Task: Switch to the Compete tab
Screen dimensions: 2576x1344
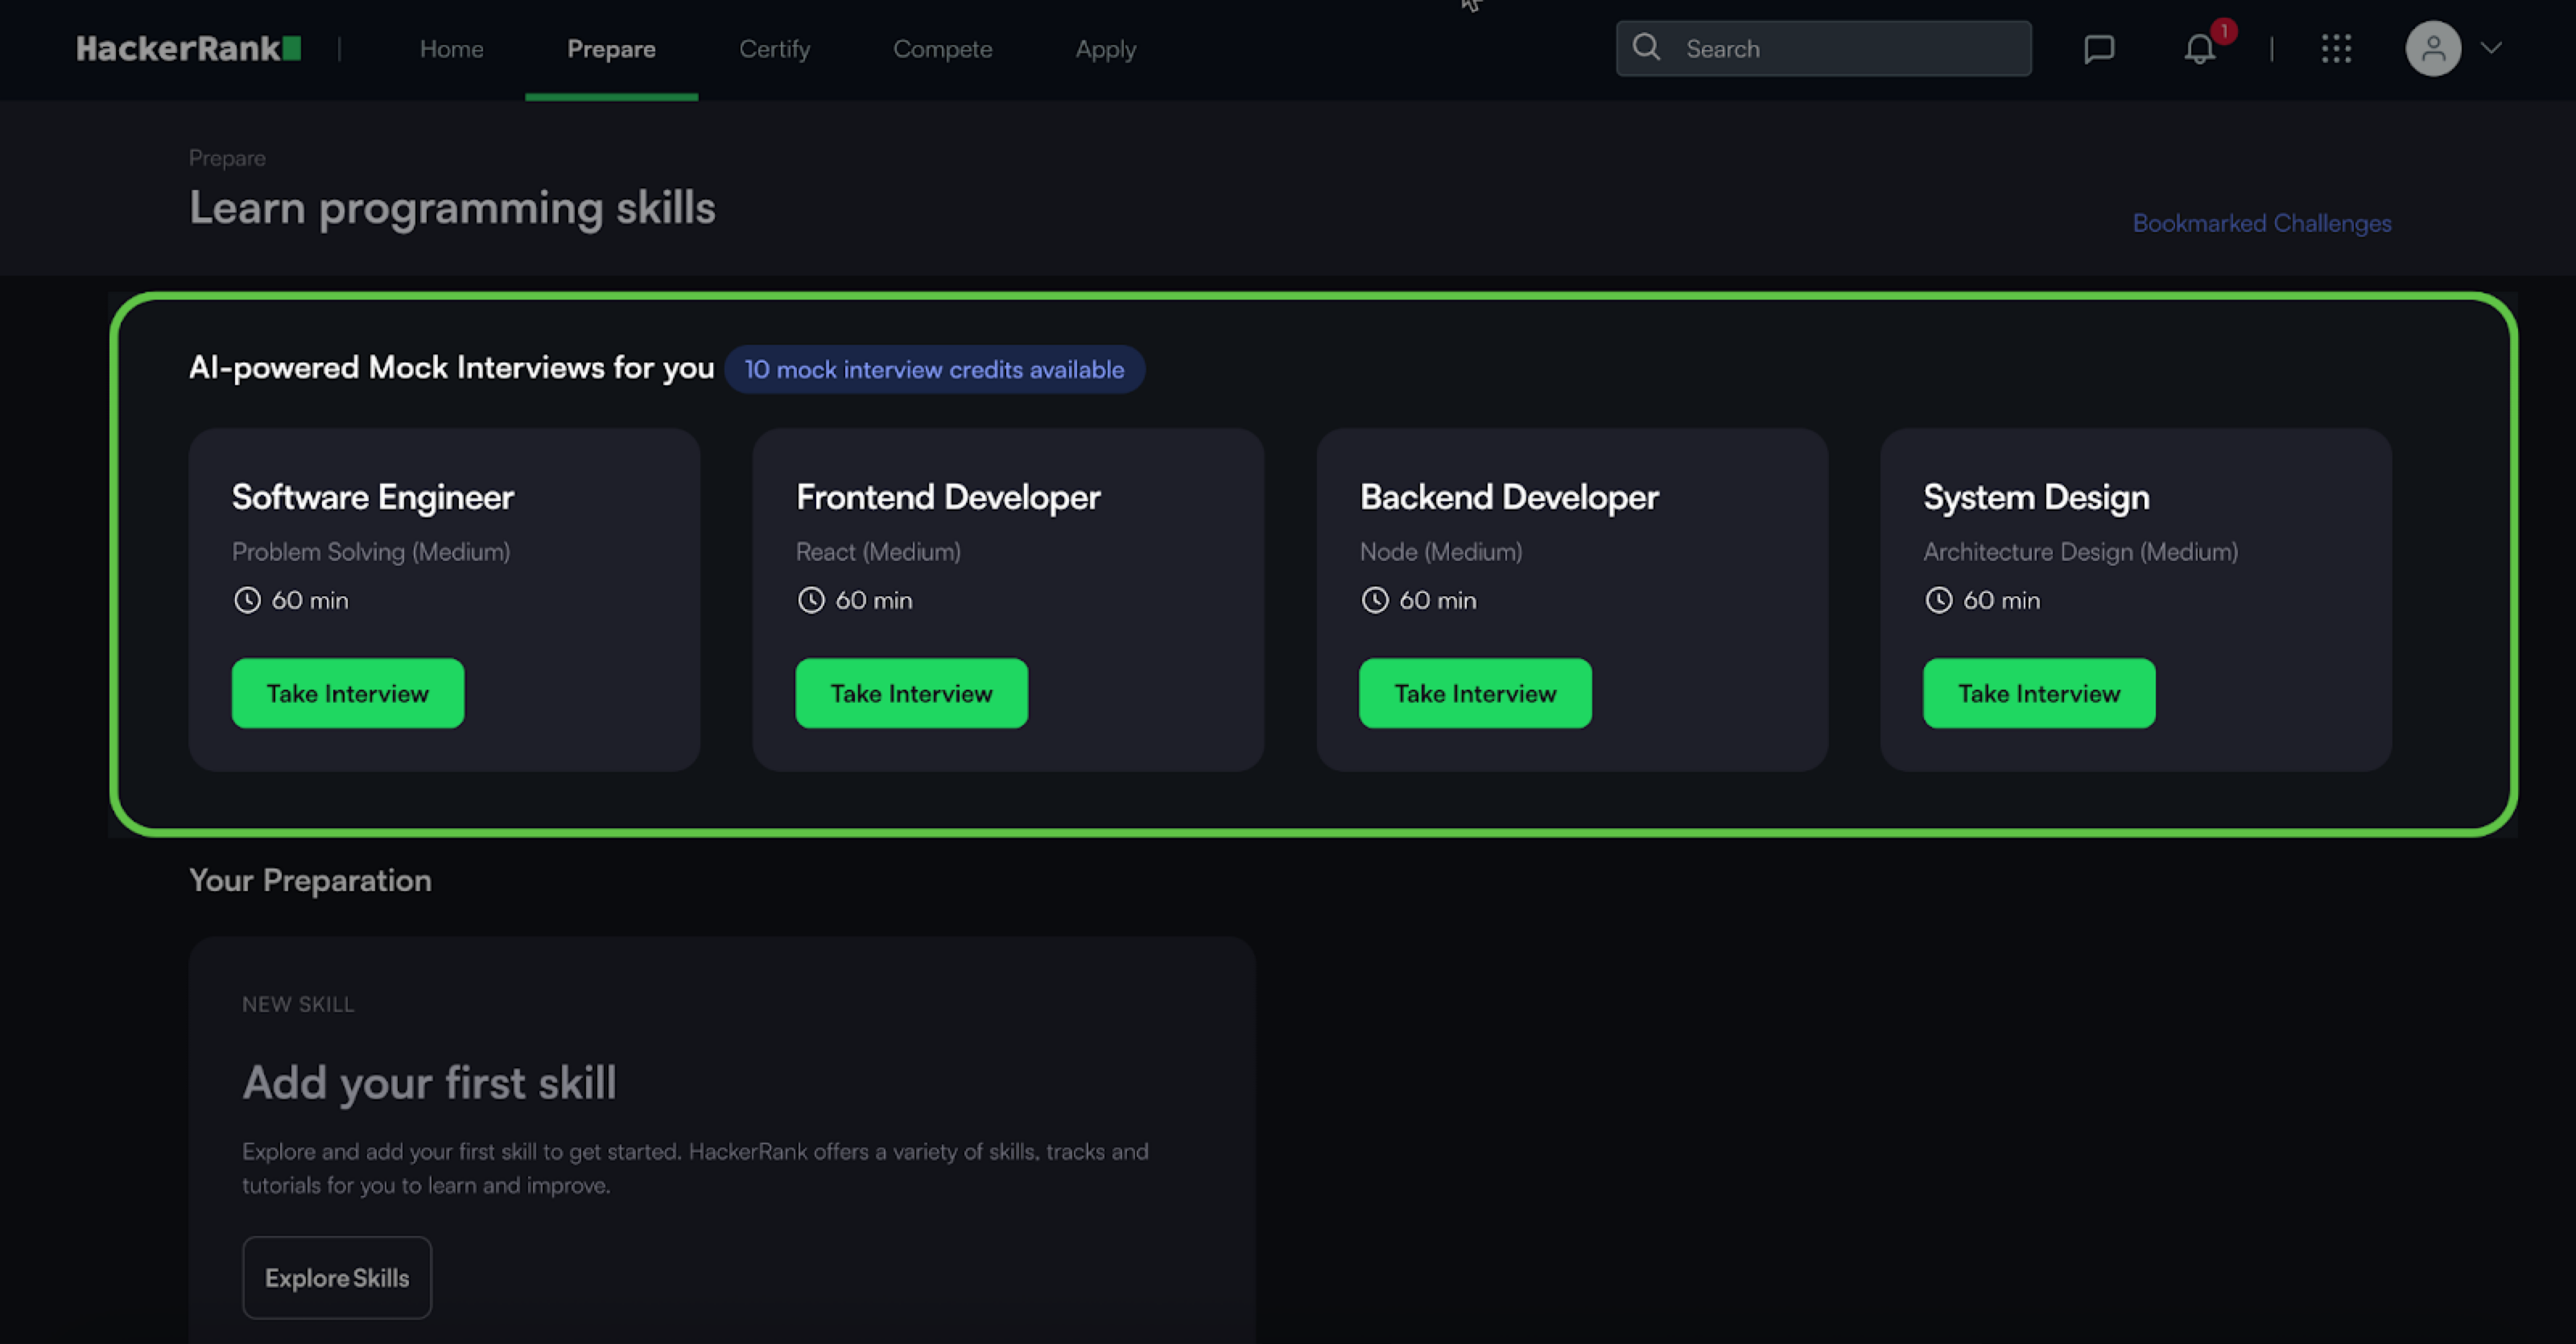Action: tap(942, 49)
